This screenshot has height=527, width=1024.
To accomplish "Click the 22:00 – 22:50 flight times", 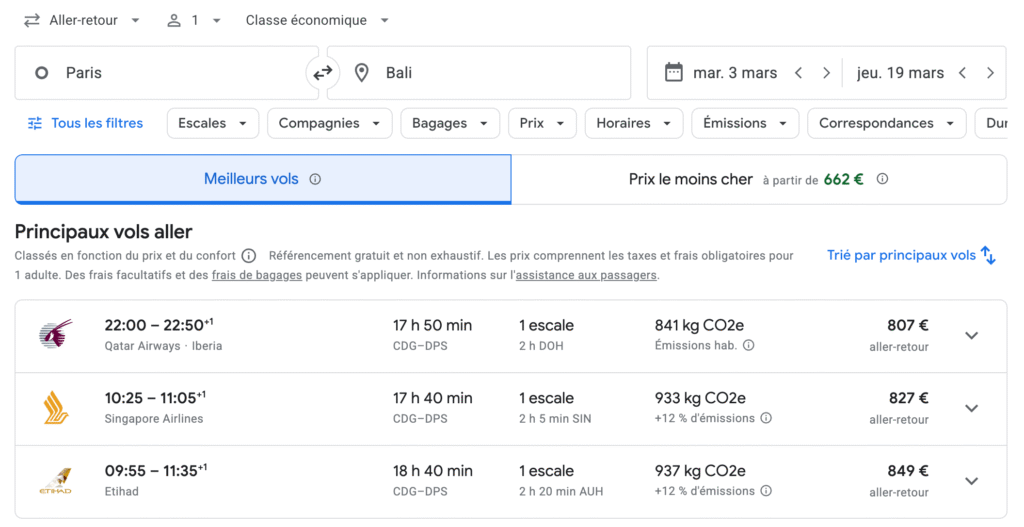I will 159,325.
